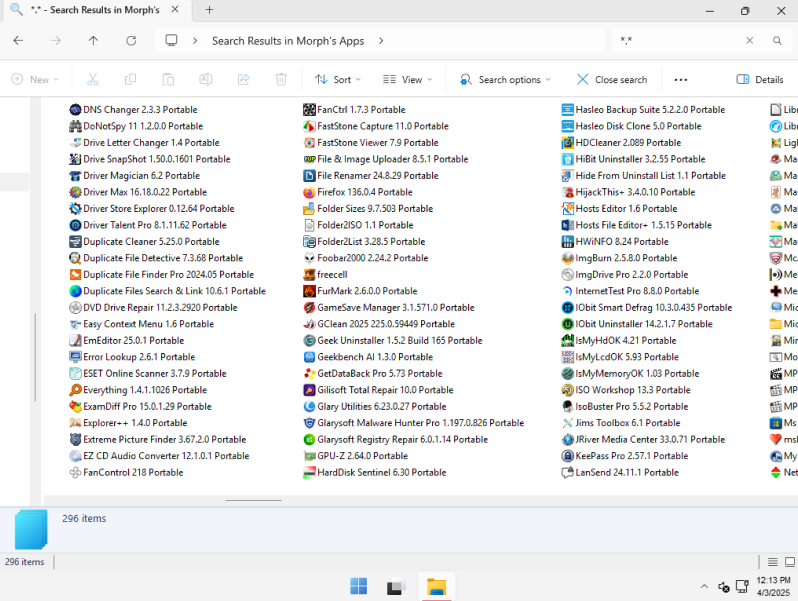Select the ImgBurn 2.5.8.0 Portable icon
This screenshot has height=601, width=798.
tap(567, 258)
